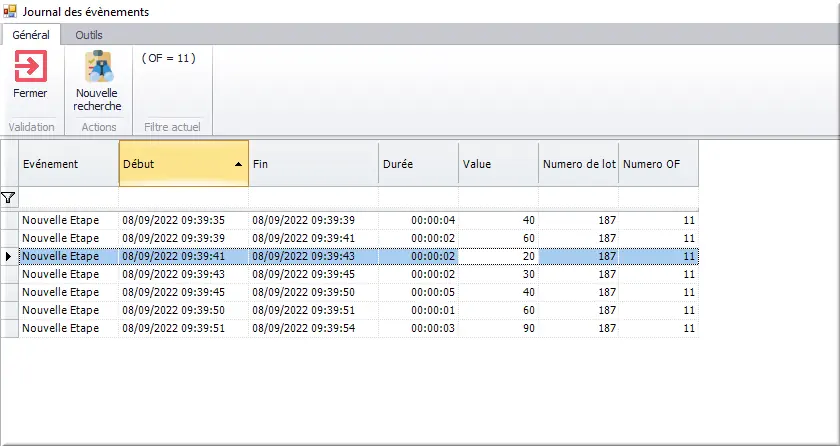Click value 40 in the 09:39:45 row
Image resolution: width=840 pixels, height=446 pixels.
(x=529, y=292)
